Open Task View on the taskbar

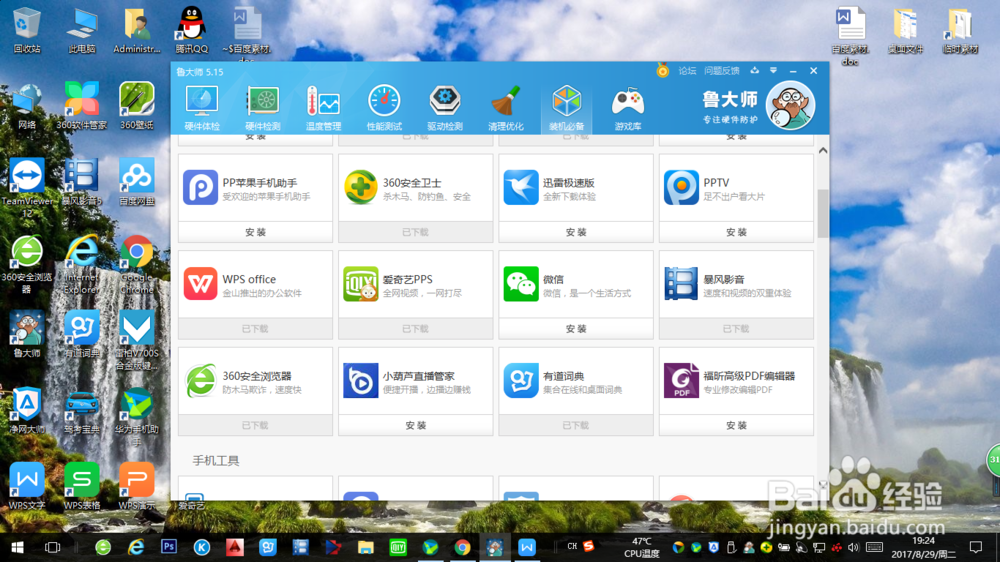click(x=52, y=547)
